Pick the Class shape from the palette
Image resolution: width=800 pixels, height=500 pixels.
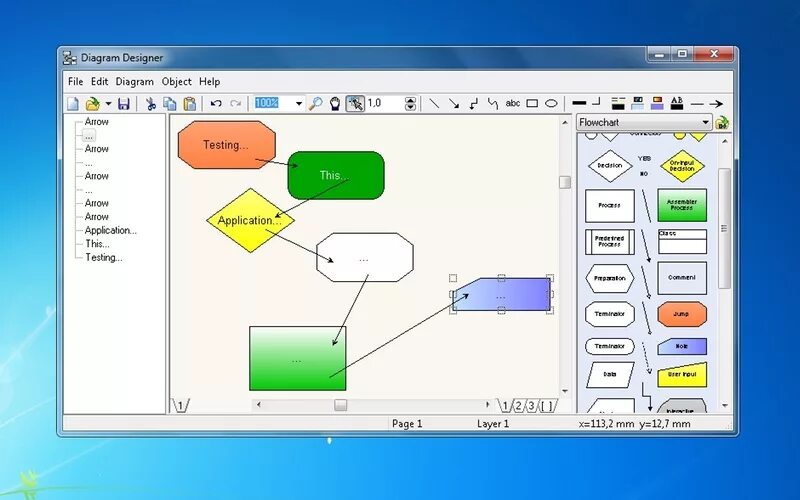coord(682,241)
